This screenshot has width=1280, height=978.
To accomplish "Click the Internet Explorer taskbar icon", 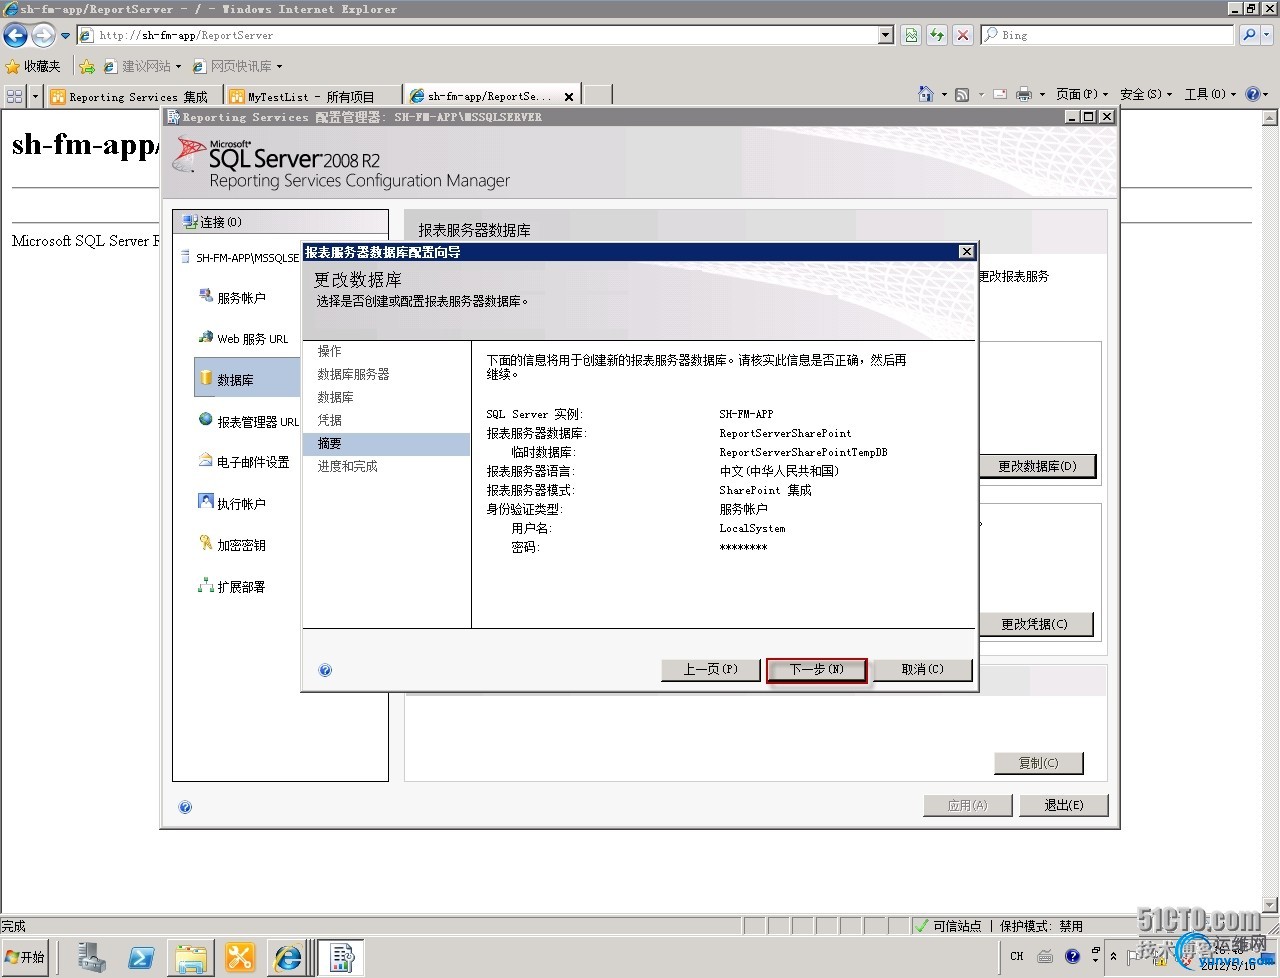I will (288, 958).
